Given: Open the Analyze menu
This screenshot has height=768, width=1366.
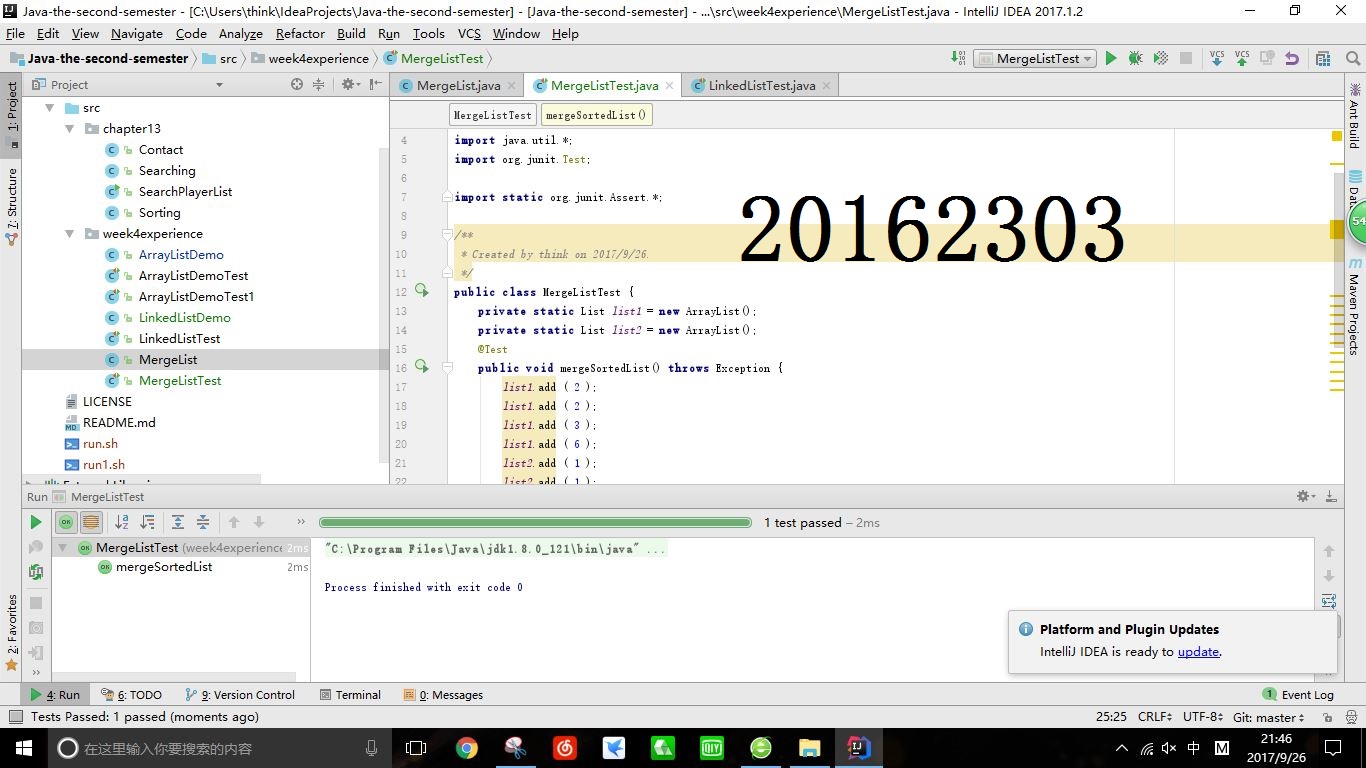Looking at the screenshot, I should pos(241,33).
